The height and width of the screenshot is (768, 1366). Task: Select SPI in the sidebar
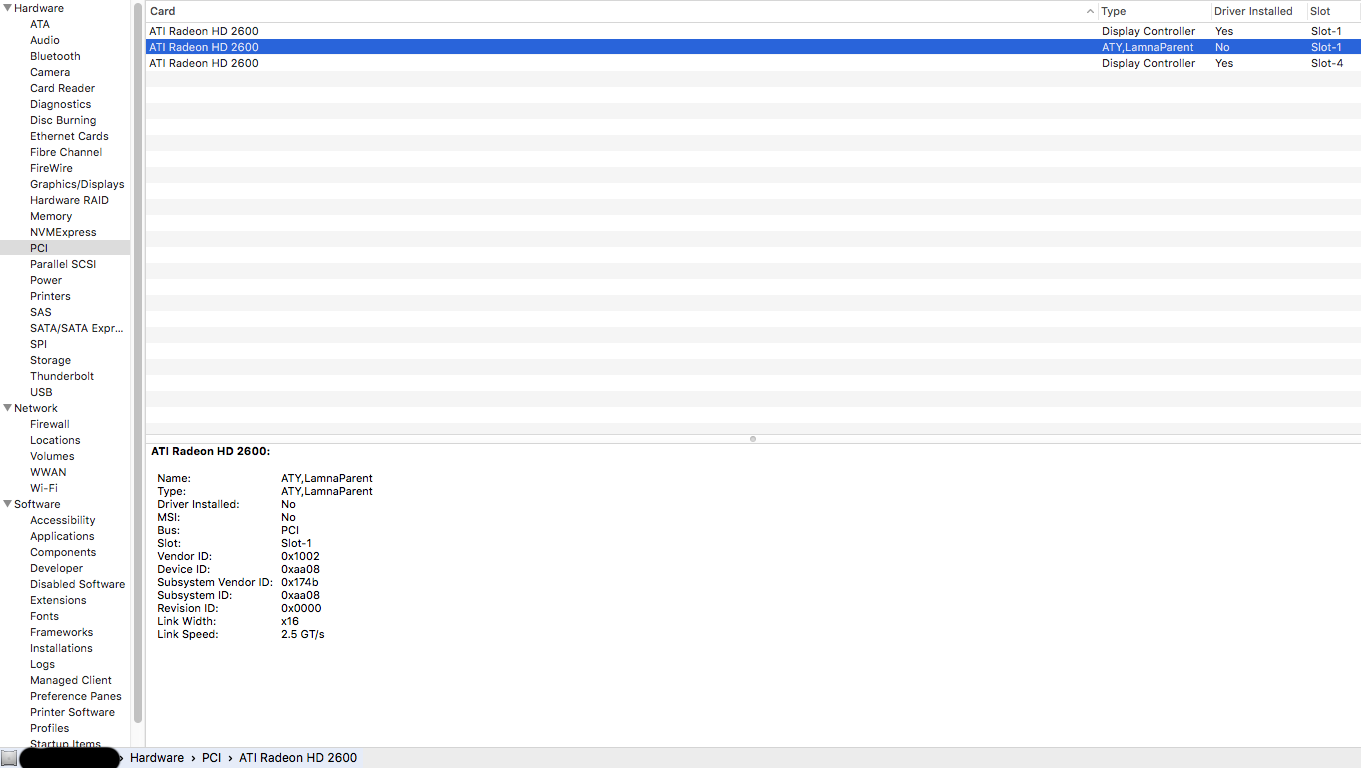pyautogui.click(x=38, y=344)
